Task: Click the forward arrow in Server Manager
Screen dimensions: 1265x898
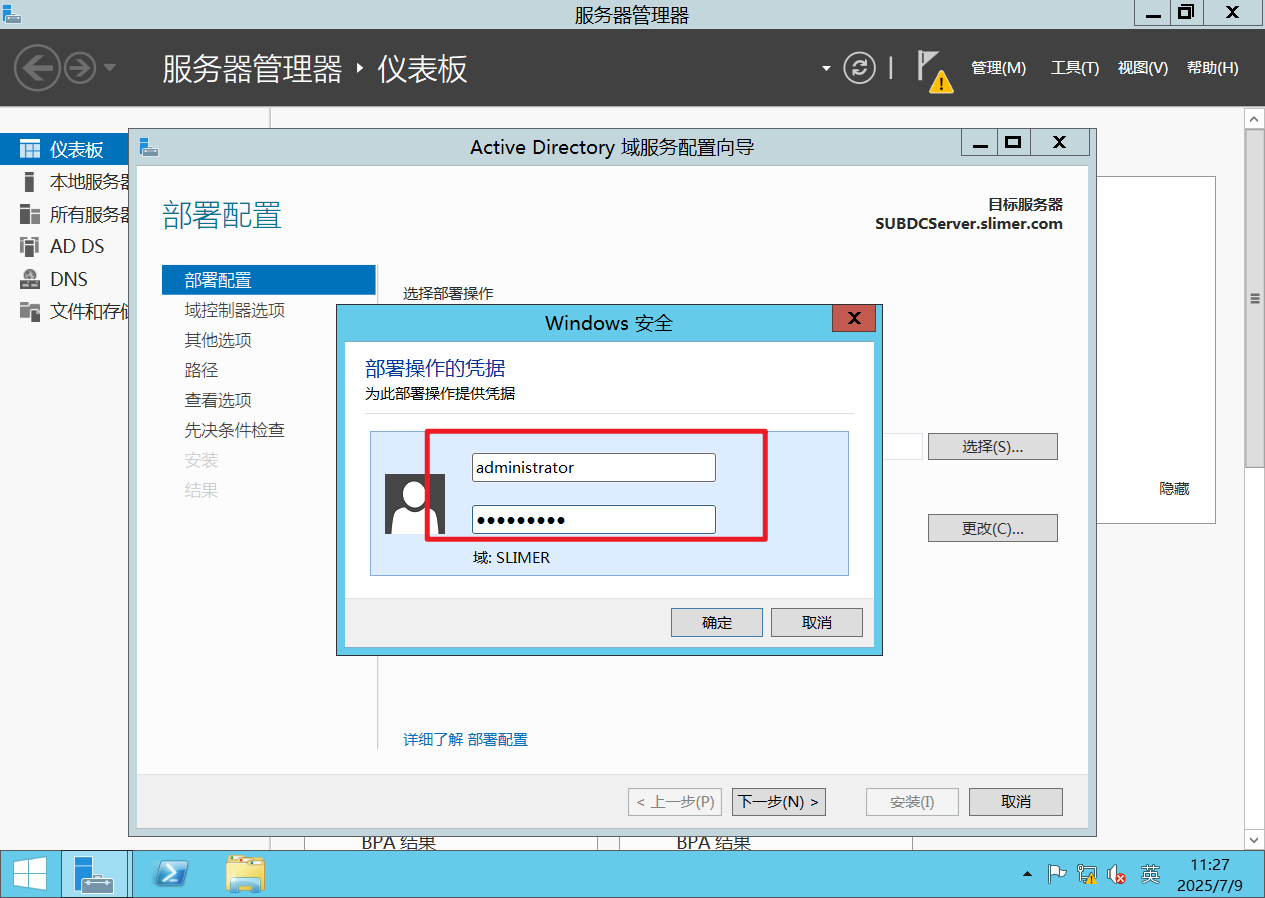Action: coord(80,68)
